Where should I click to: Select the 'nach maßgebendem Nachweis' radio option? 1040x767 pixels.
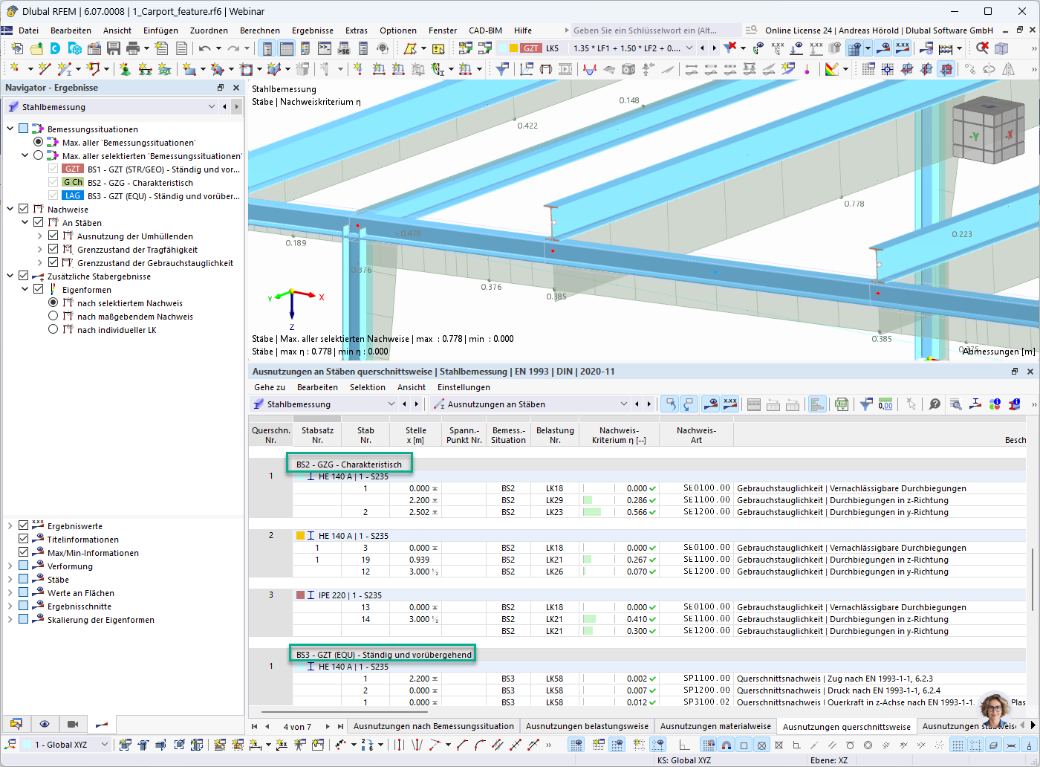click(53, 316)
